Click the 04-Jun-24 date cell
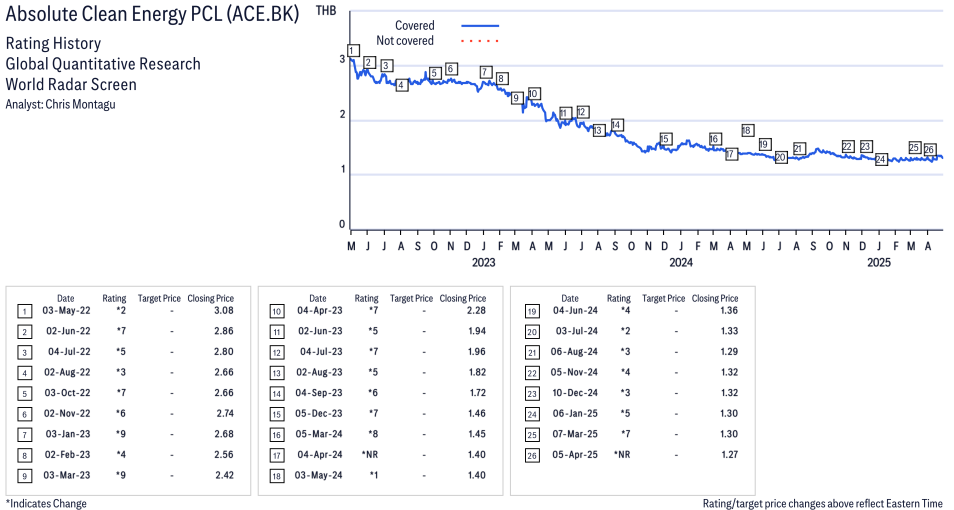Screen dimensions: 954x510 coord(576,310)
